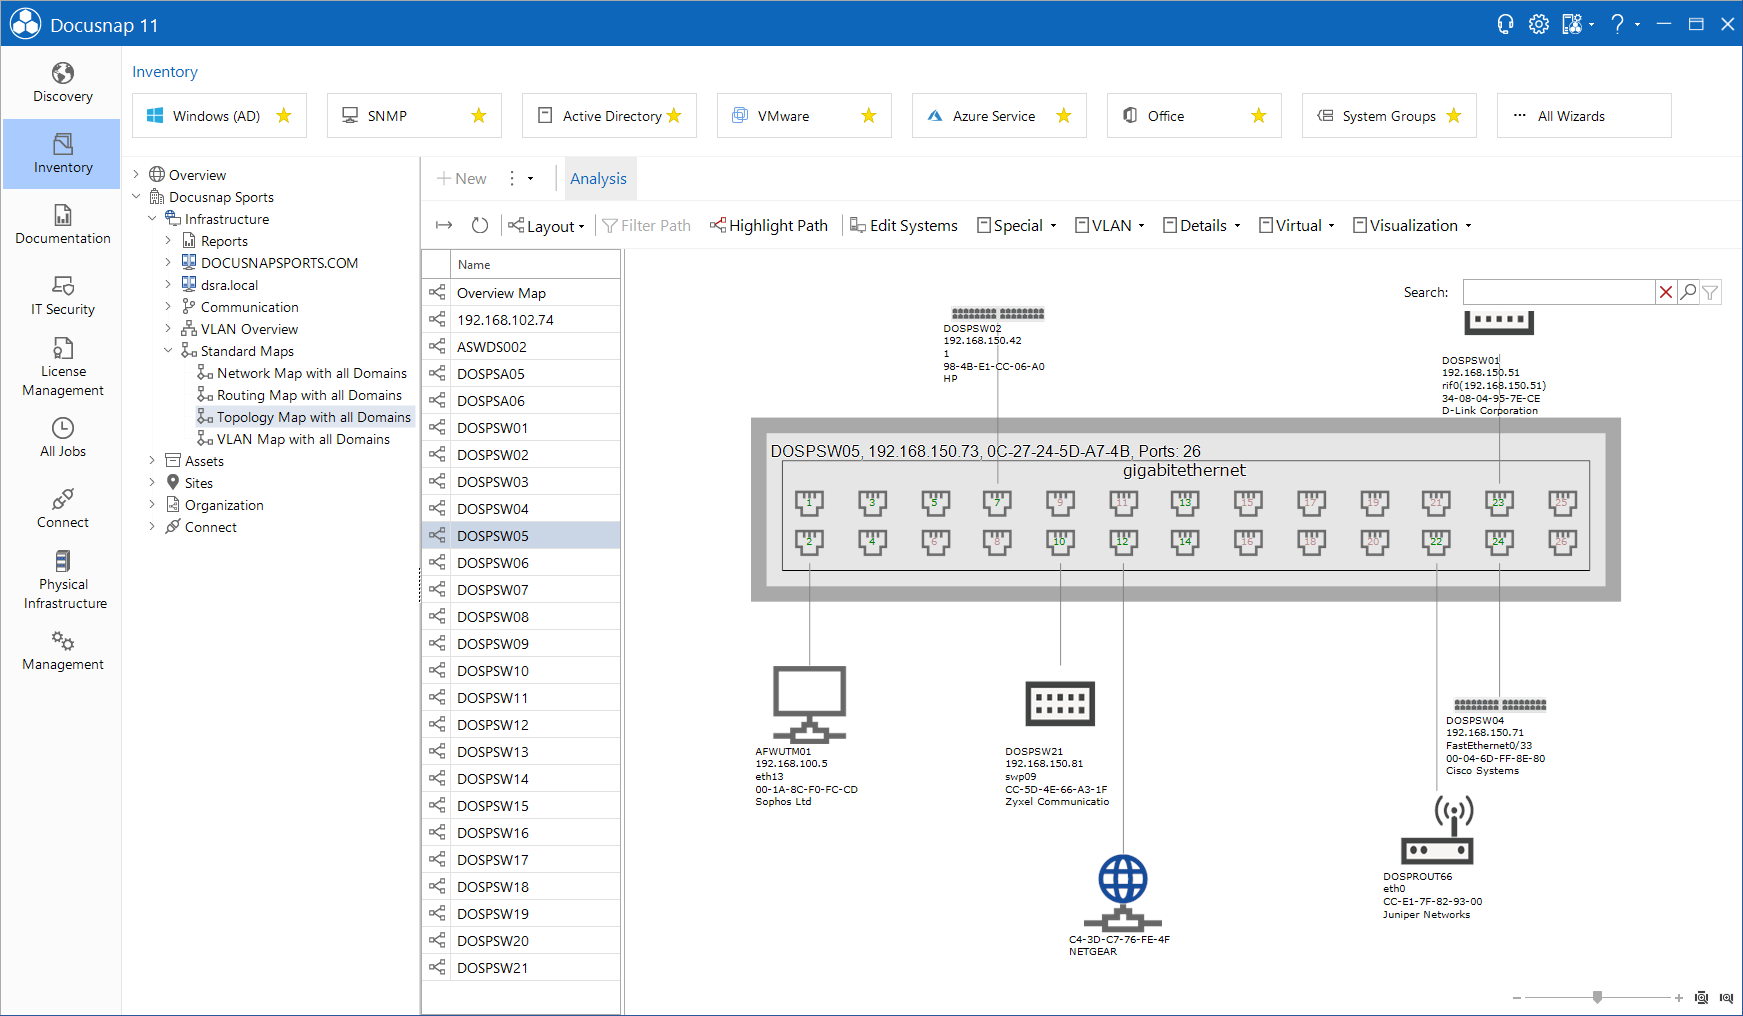Open the All Jobs sidebar section
The width and height of the screenshot is (1743, 1016).
(x=62, y=438)
